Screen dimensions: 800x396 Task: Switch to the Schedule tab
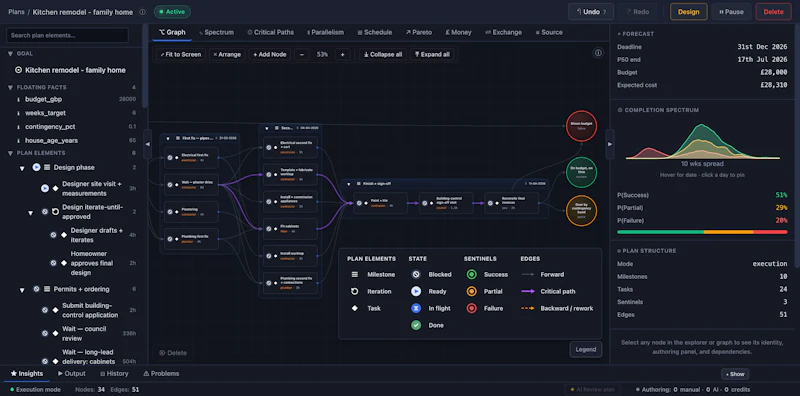[x=374, y=32]
